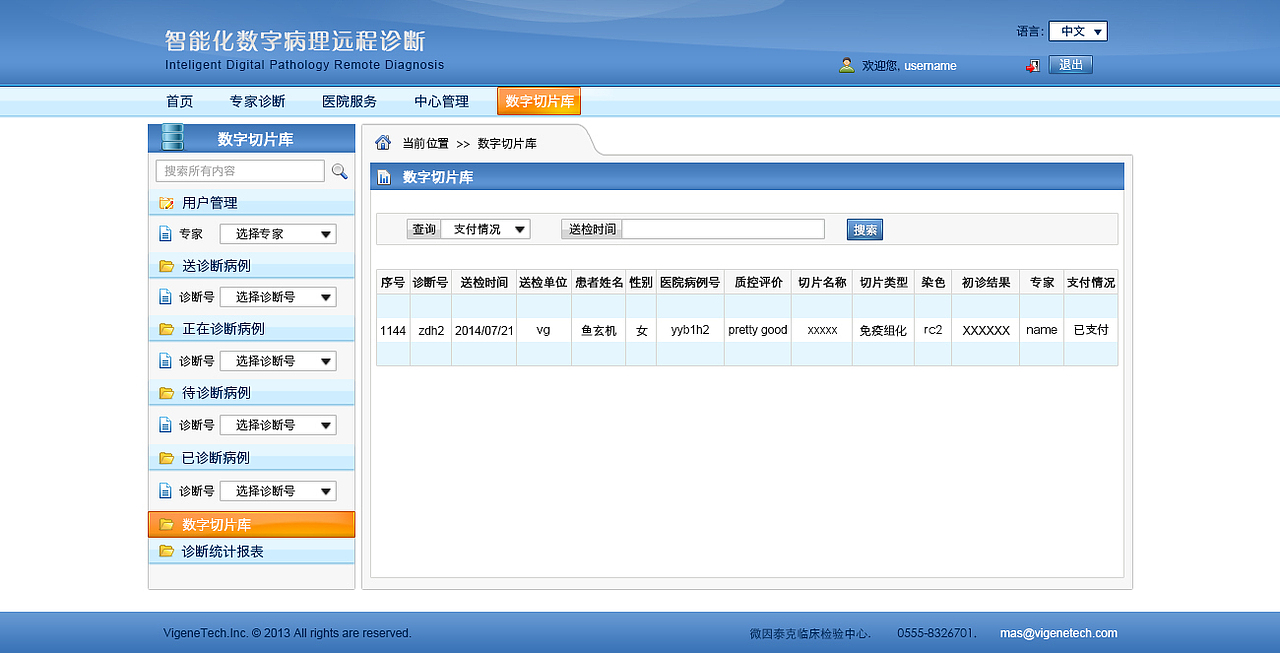Click the home icon in breadcrumb
Image resolution: width=1280 pixels, height=653 pixels.
tap(383, 142)
